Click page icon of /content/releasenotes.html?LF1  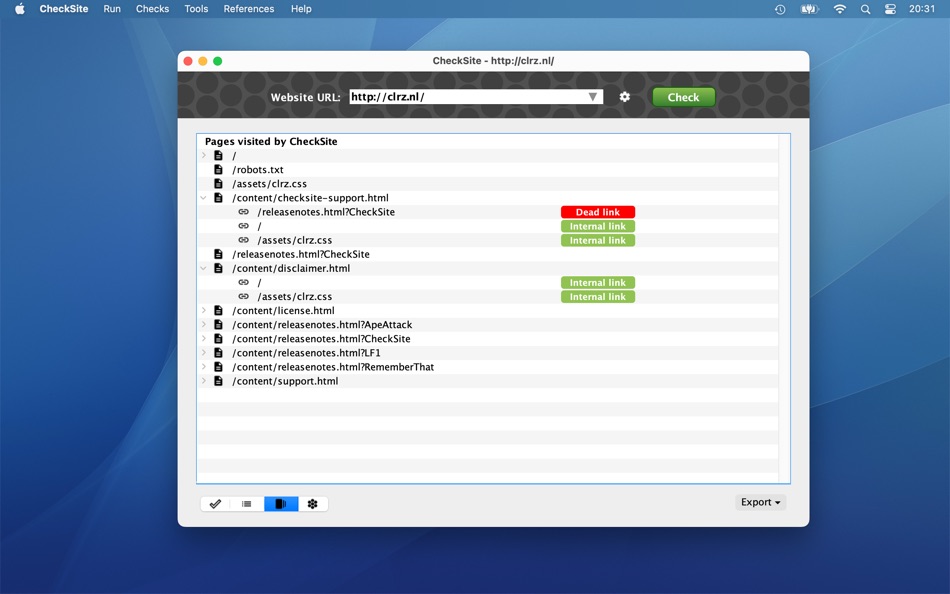pos(218,353)
